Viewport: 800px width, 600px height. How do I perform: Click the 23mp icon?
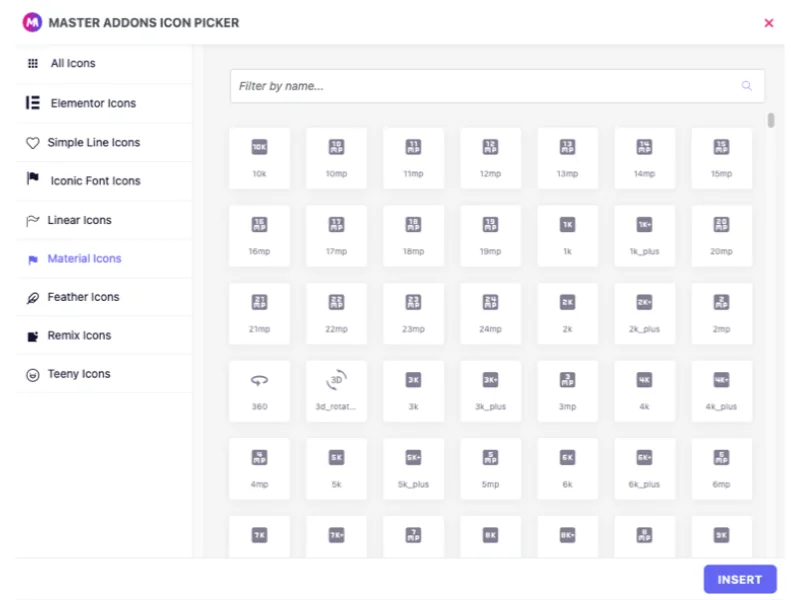(413, 313)
